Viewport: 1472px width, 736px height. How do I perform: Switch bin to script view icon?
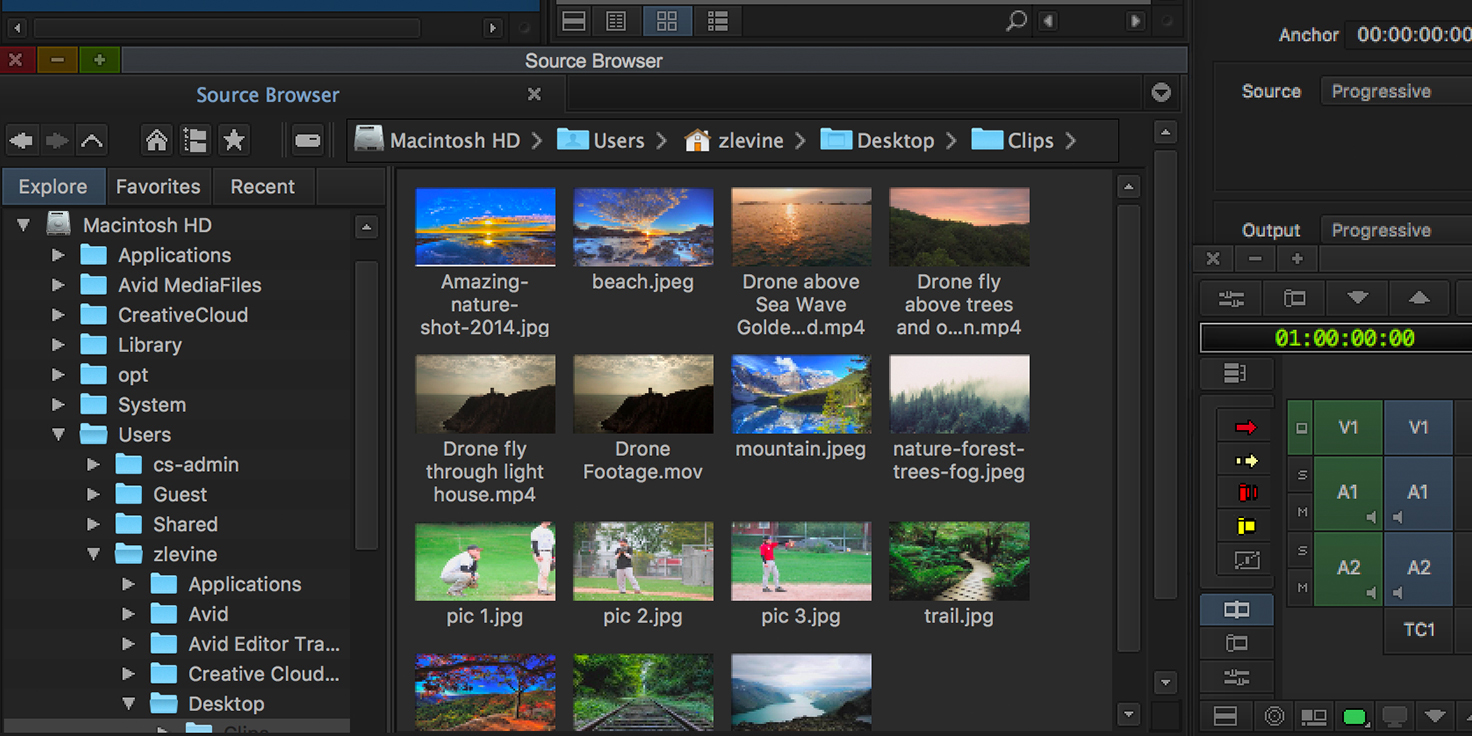717,20
